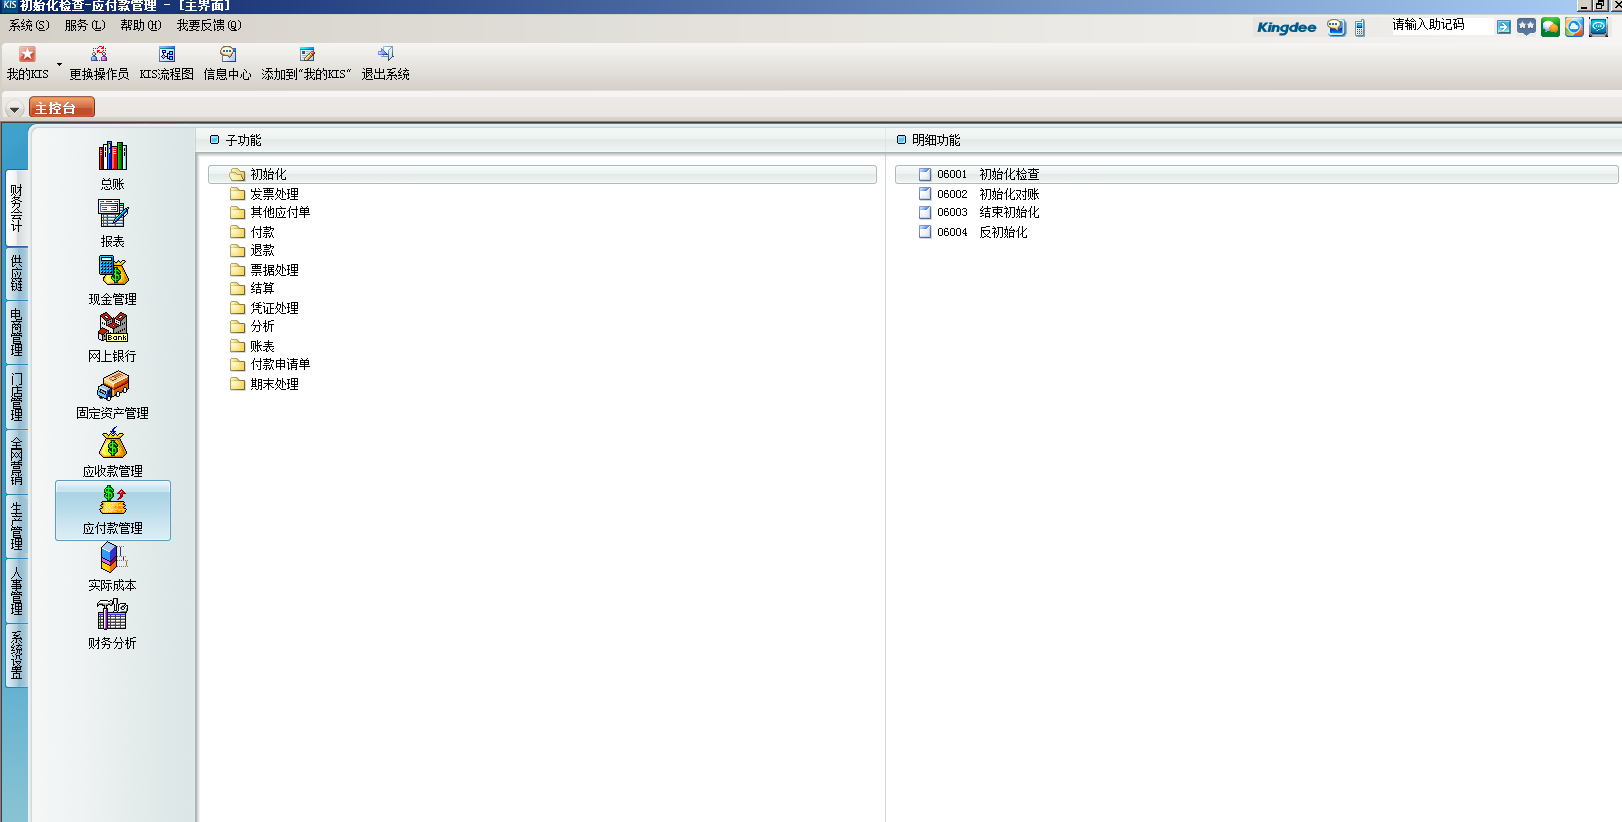Viewport: 1622px width, 822px height.
Task: Open the 应收款管理 receivables module
Action: pos(112,452)
